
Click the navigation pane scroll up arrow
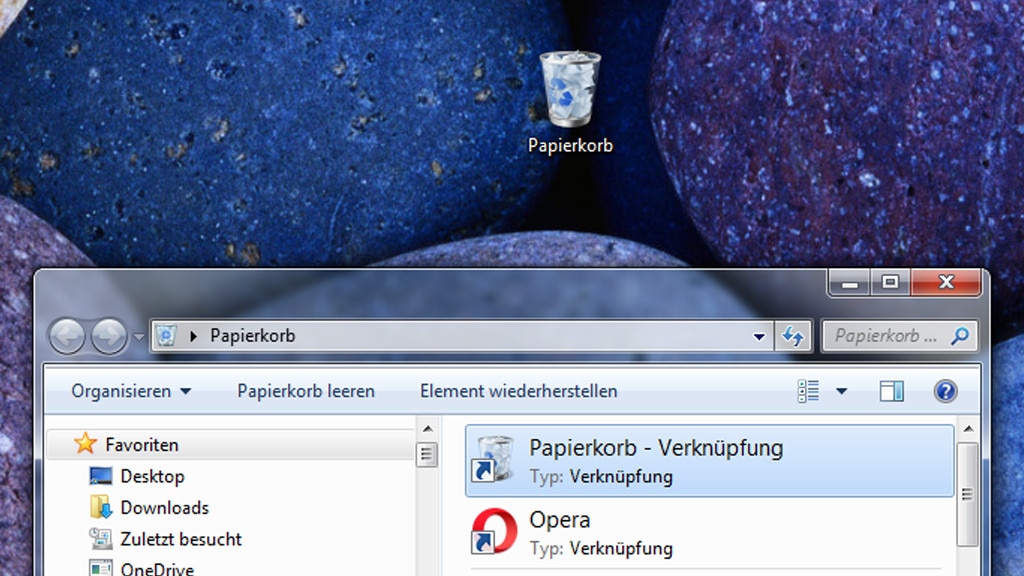pos(427,428)
